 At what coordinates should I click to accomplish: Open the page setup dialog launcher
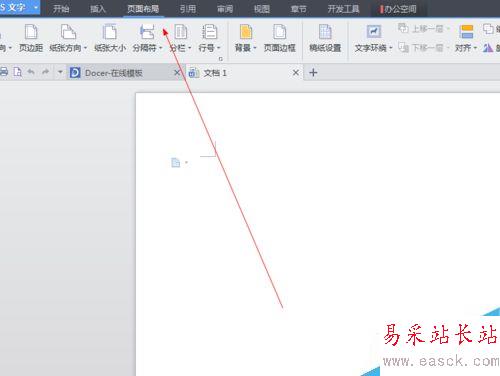(x=221, y=59)
